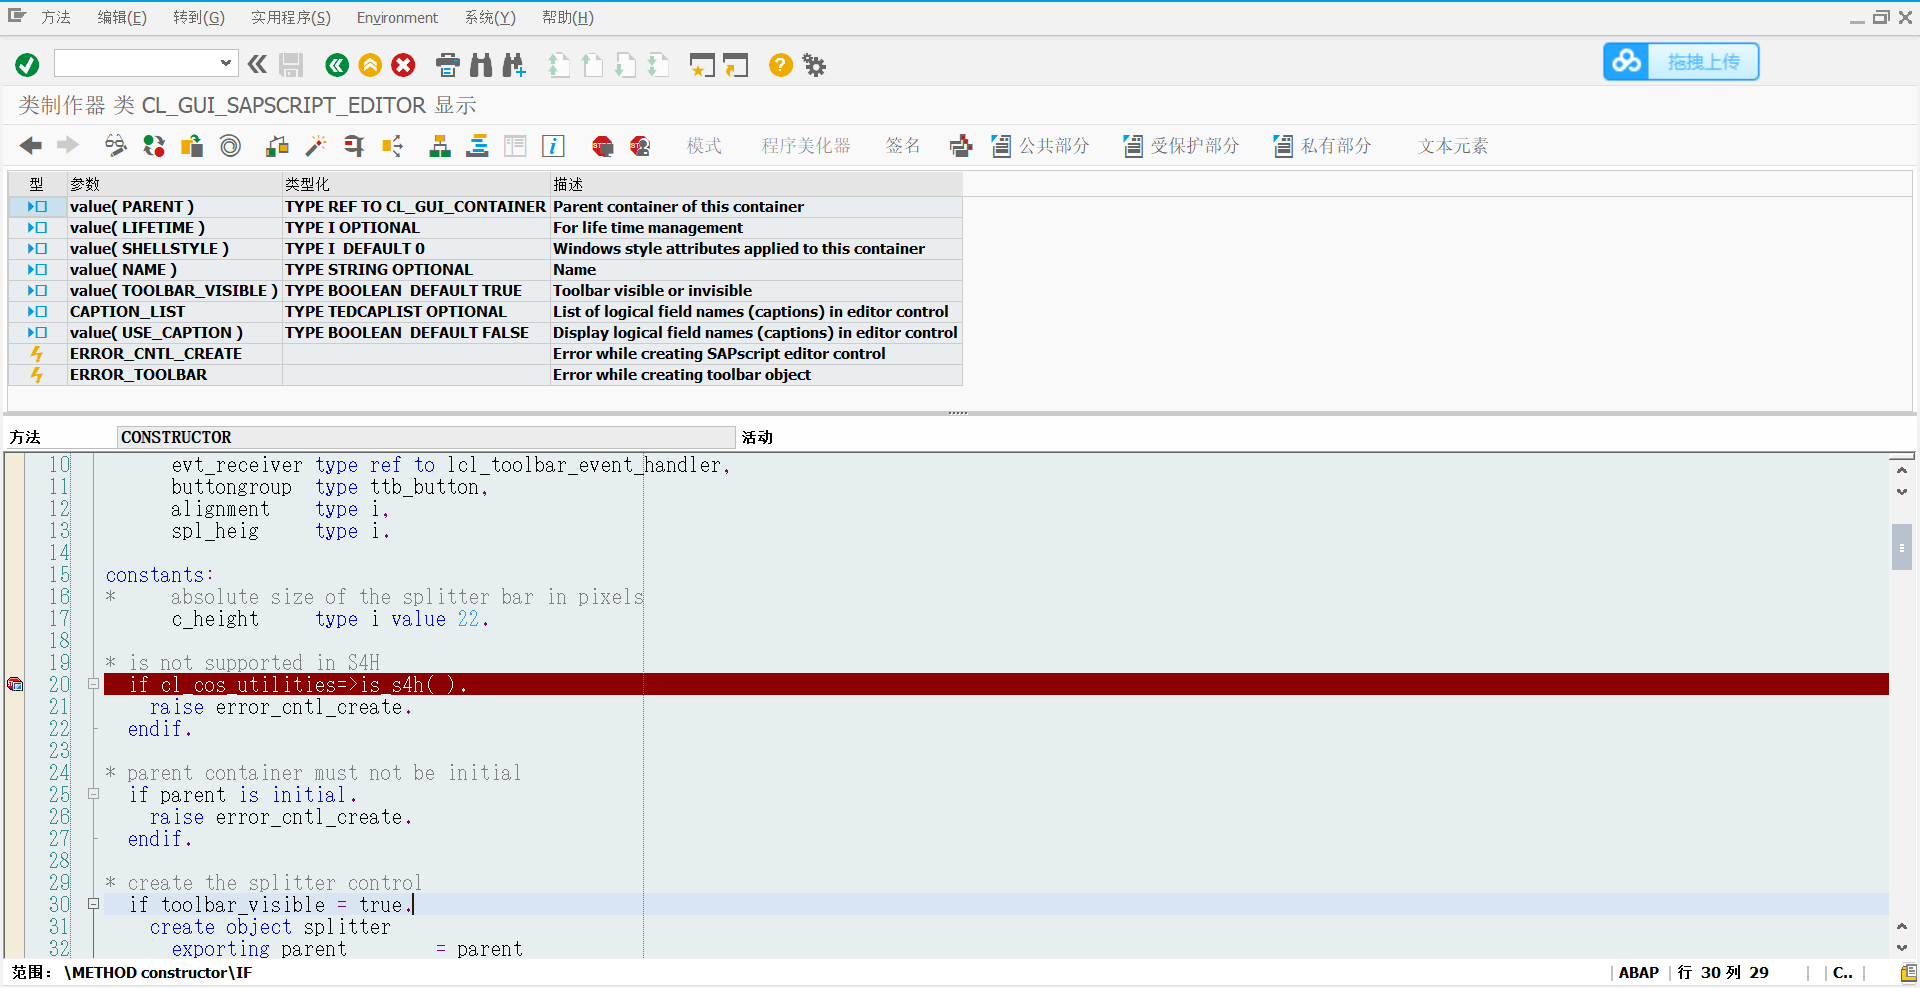This screenshot has width=1920, height=988.
Task: Open the 系统(Y) menu
Action: click(x=490, y=18)
